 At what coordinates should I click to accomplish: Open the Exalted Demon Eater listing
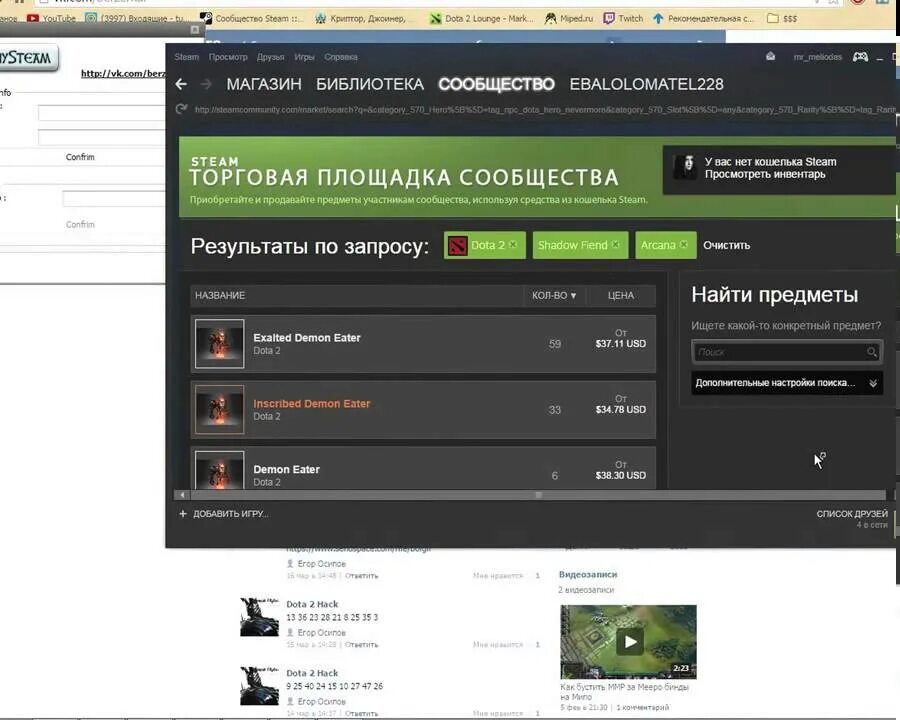click(x=423, y=343)
